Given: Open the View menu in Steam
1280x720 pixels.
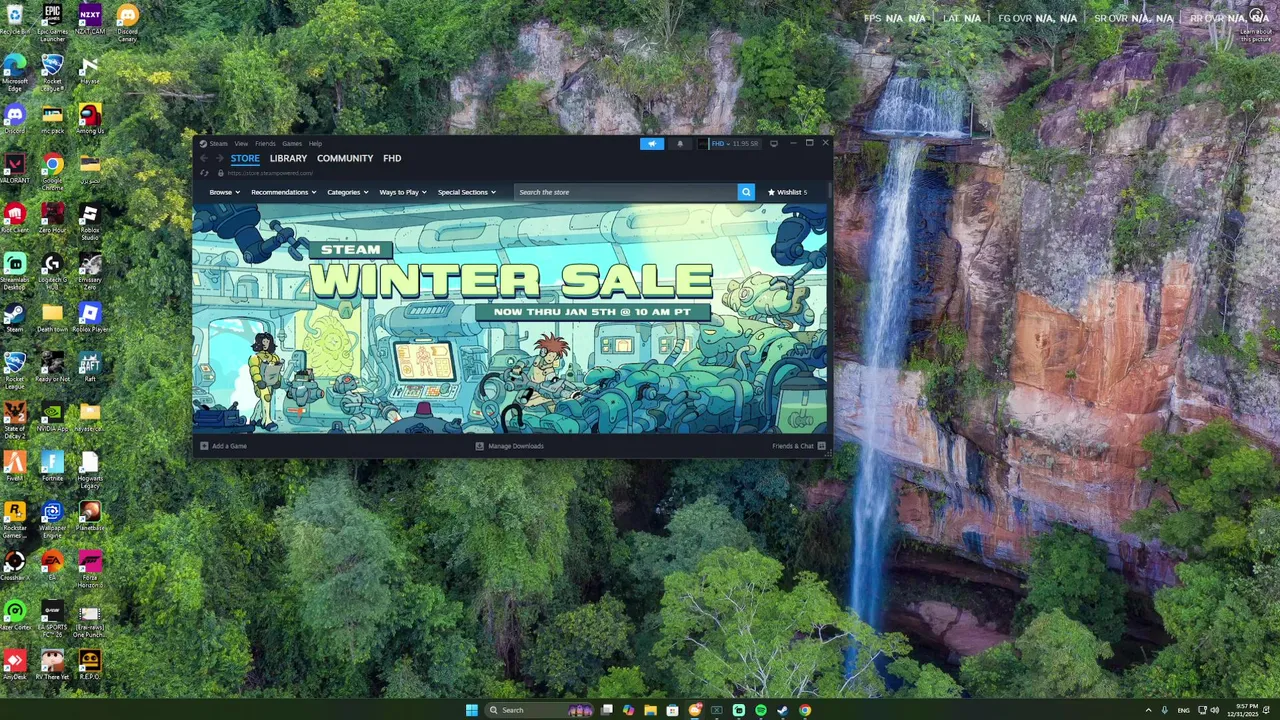Looking at the screenshot, I should click(x=241, y=144).
